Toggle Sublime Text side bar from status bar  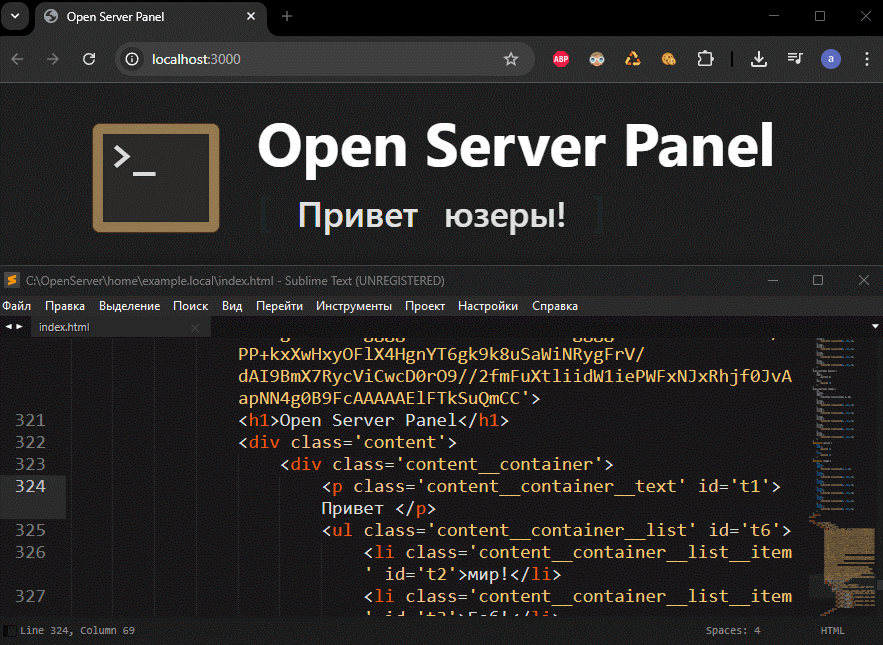(x=9, y=631)
